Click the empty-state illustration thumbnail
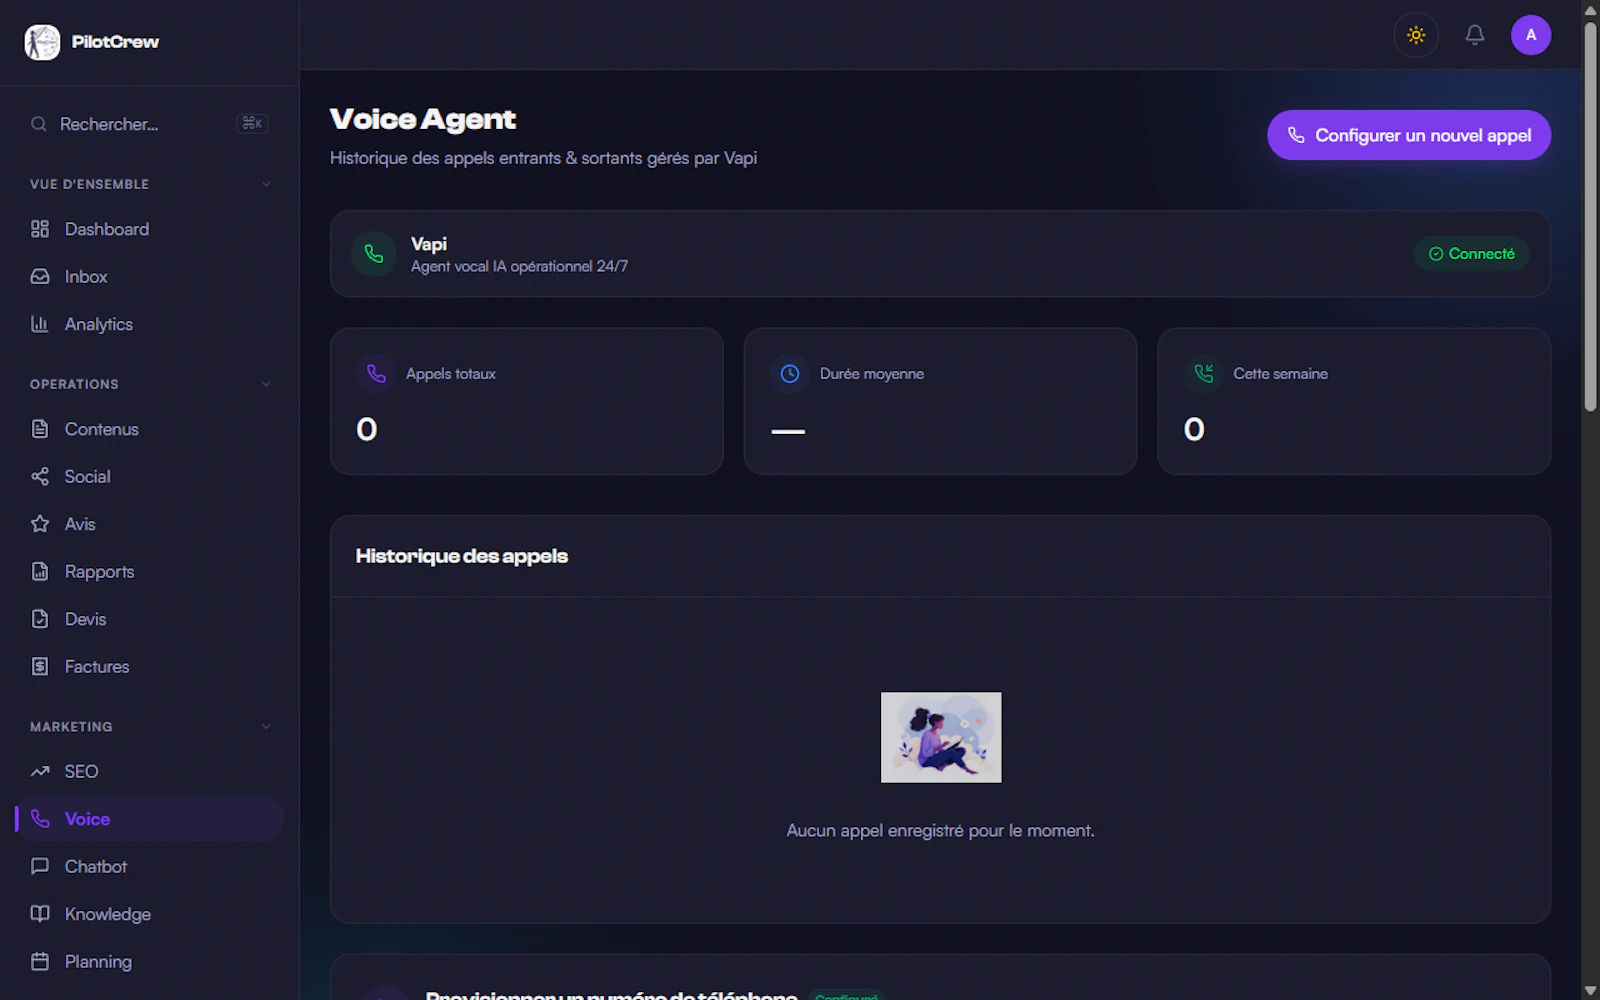 [x=941, y=737]
